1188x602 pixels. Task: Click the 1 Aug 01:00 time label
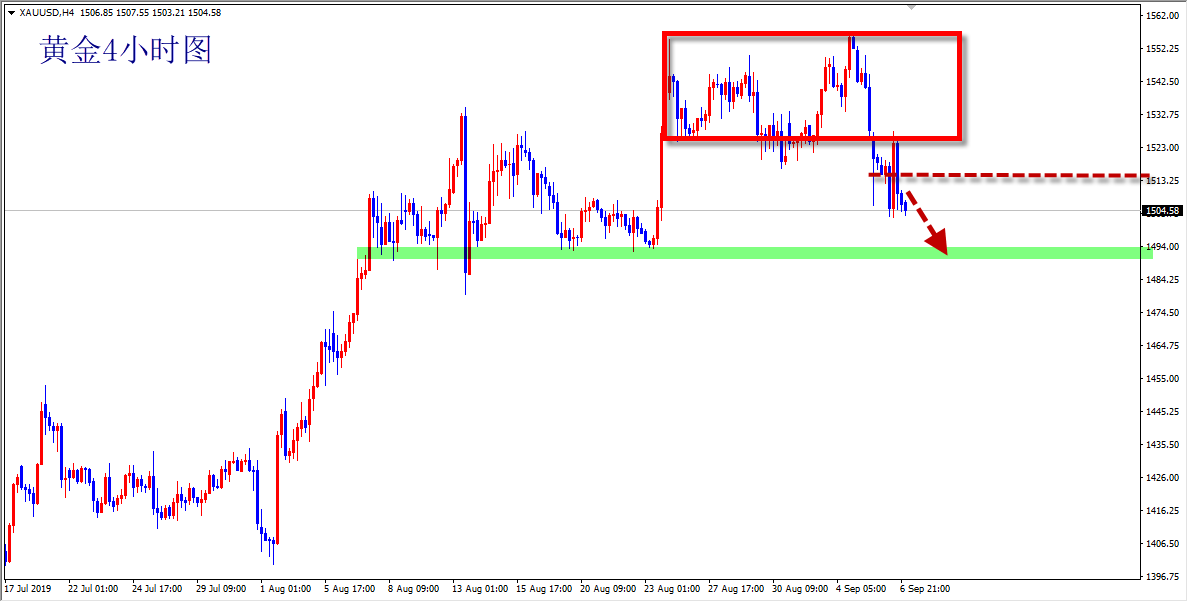(x=285, y=588)
